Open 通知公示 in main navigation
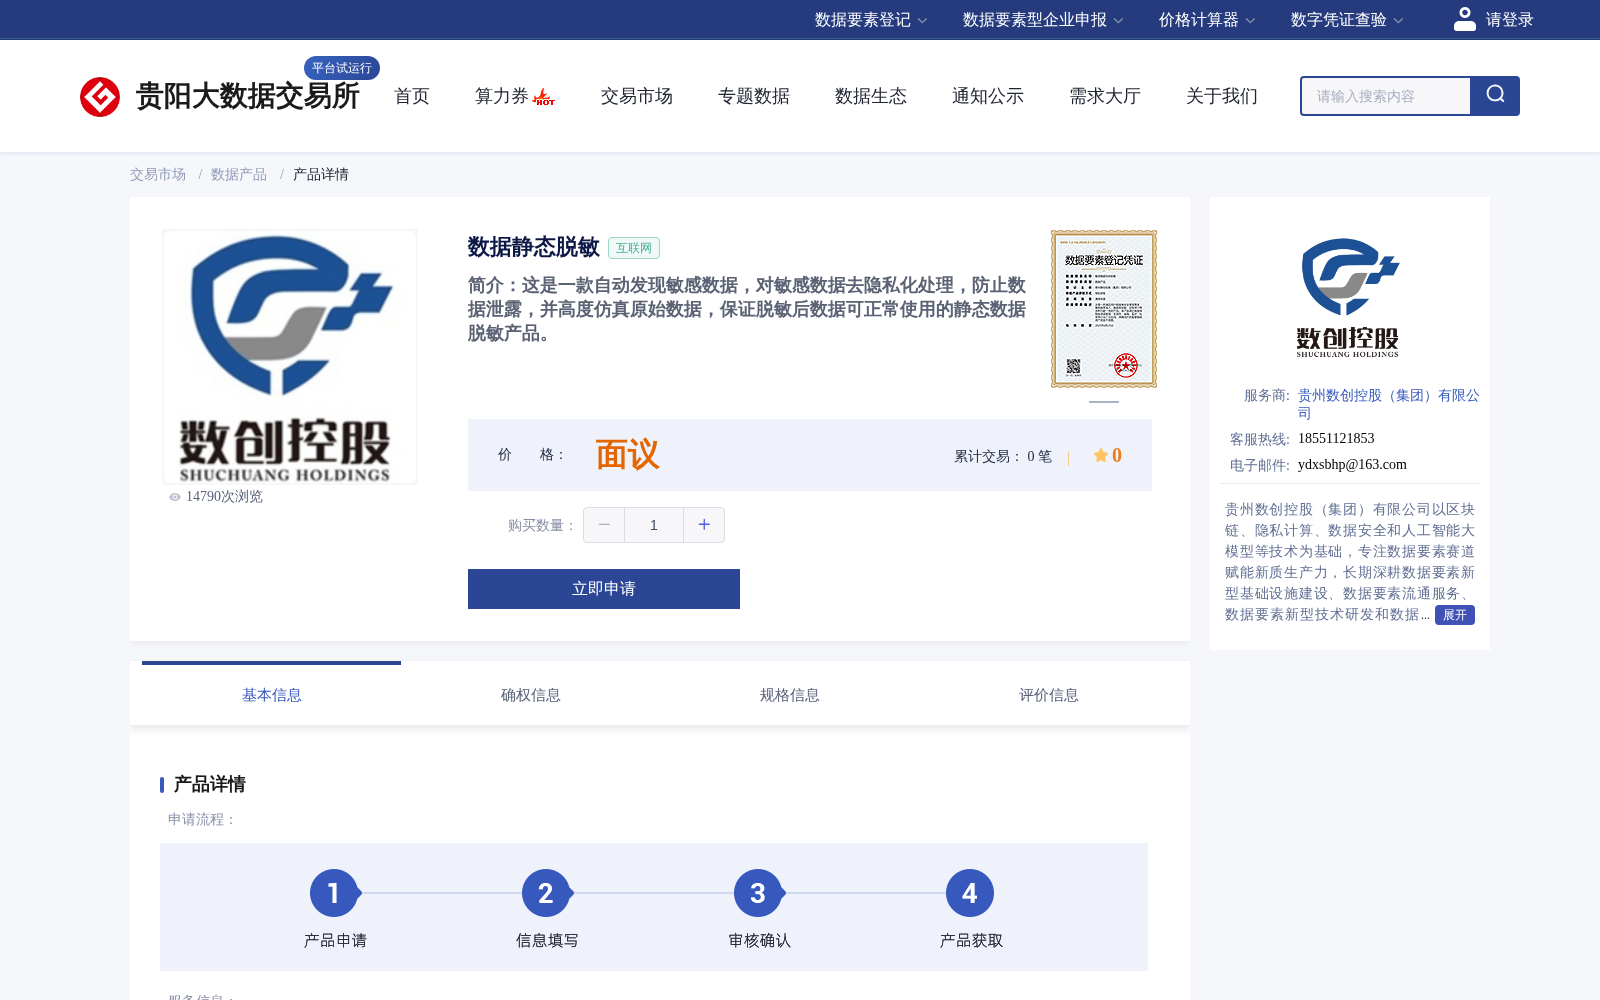Image resolution: width=1600 pixels, height=1000 pixels. tap(988, 96)
